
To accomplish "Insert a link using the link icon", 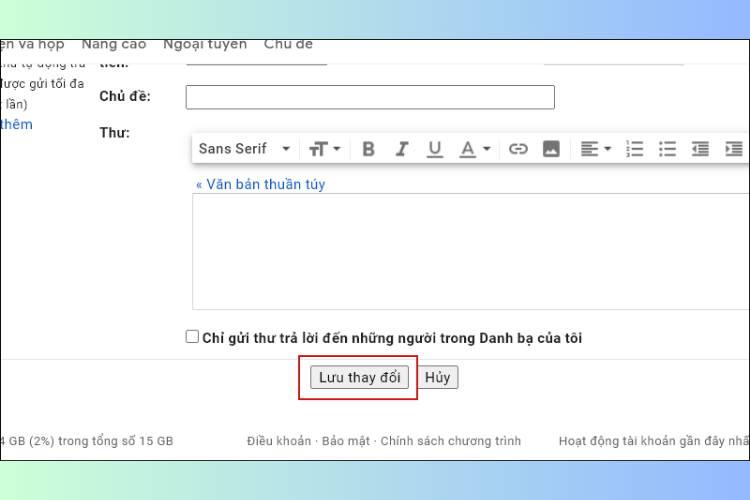I will click(518, 149).
